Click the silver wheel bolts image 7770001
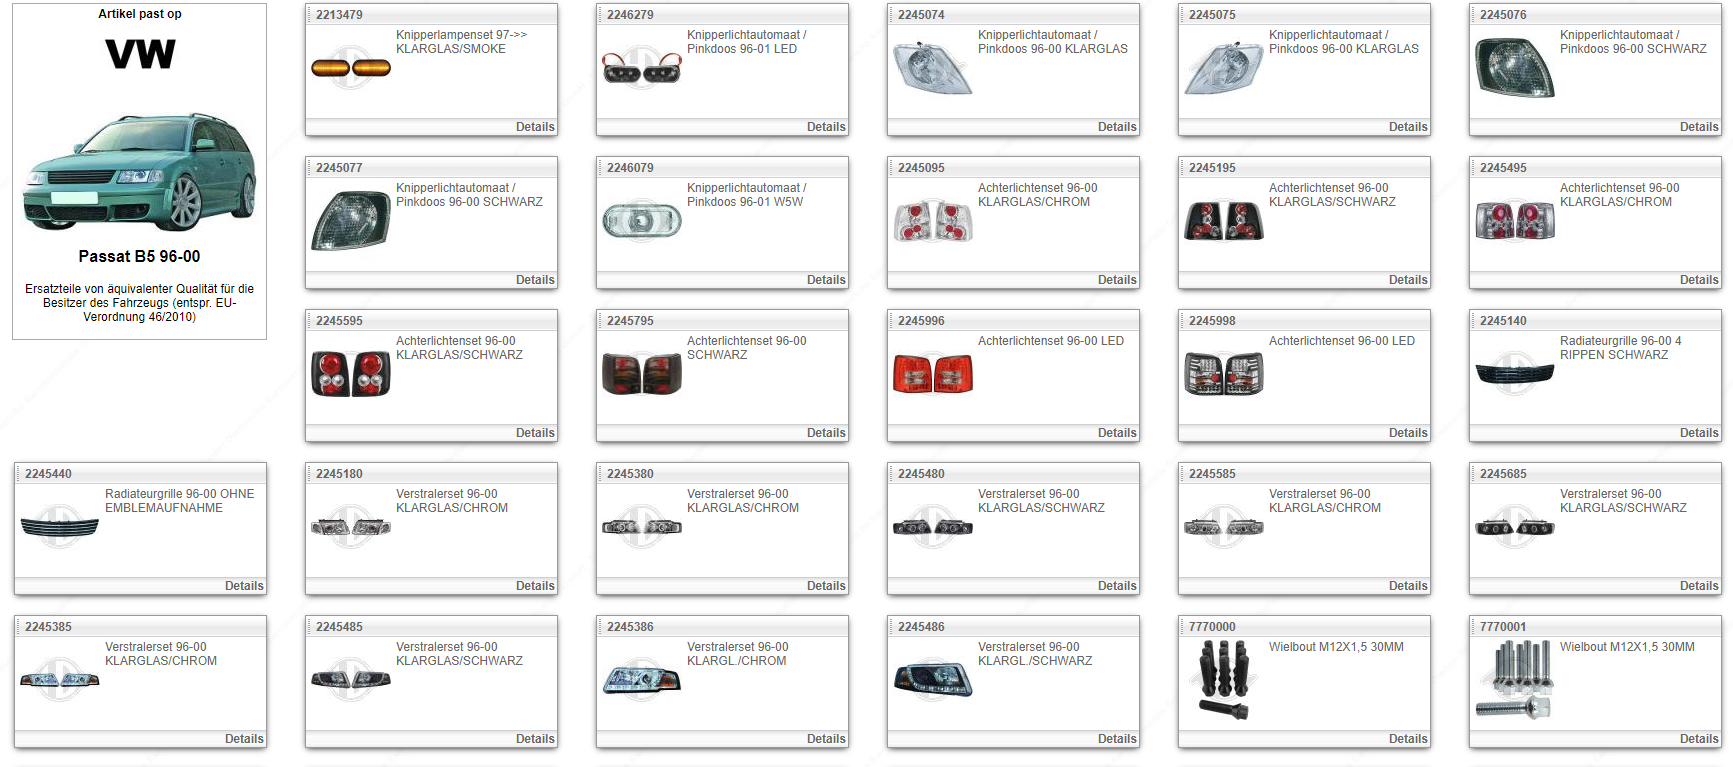The width and height of the screenshot is (1733, 767). point(1514,680)
